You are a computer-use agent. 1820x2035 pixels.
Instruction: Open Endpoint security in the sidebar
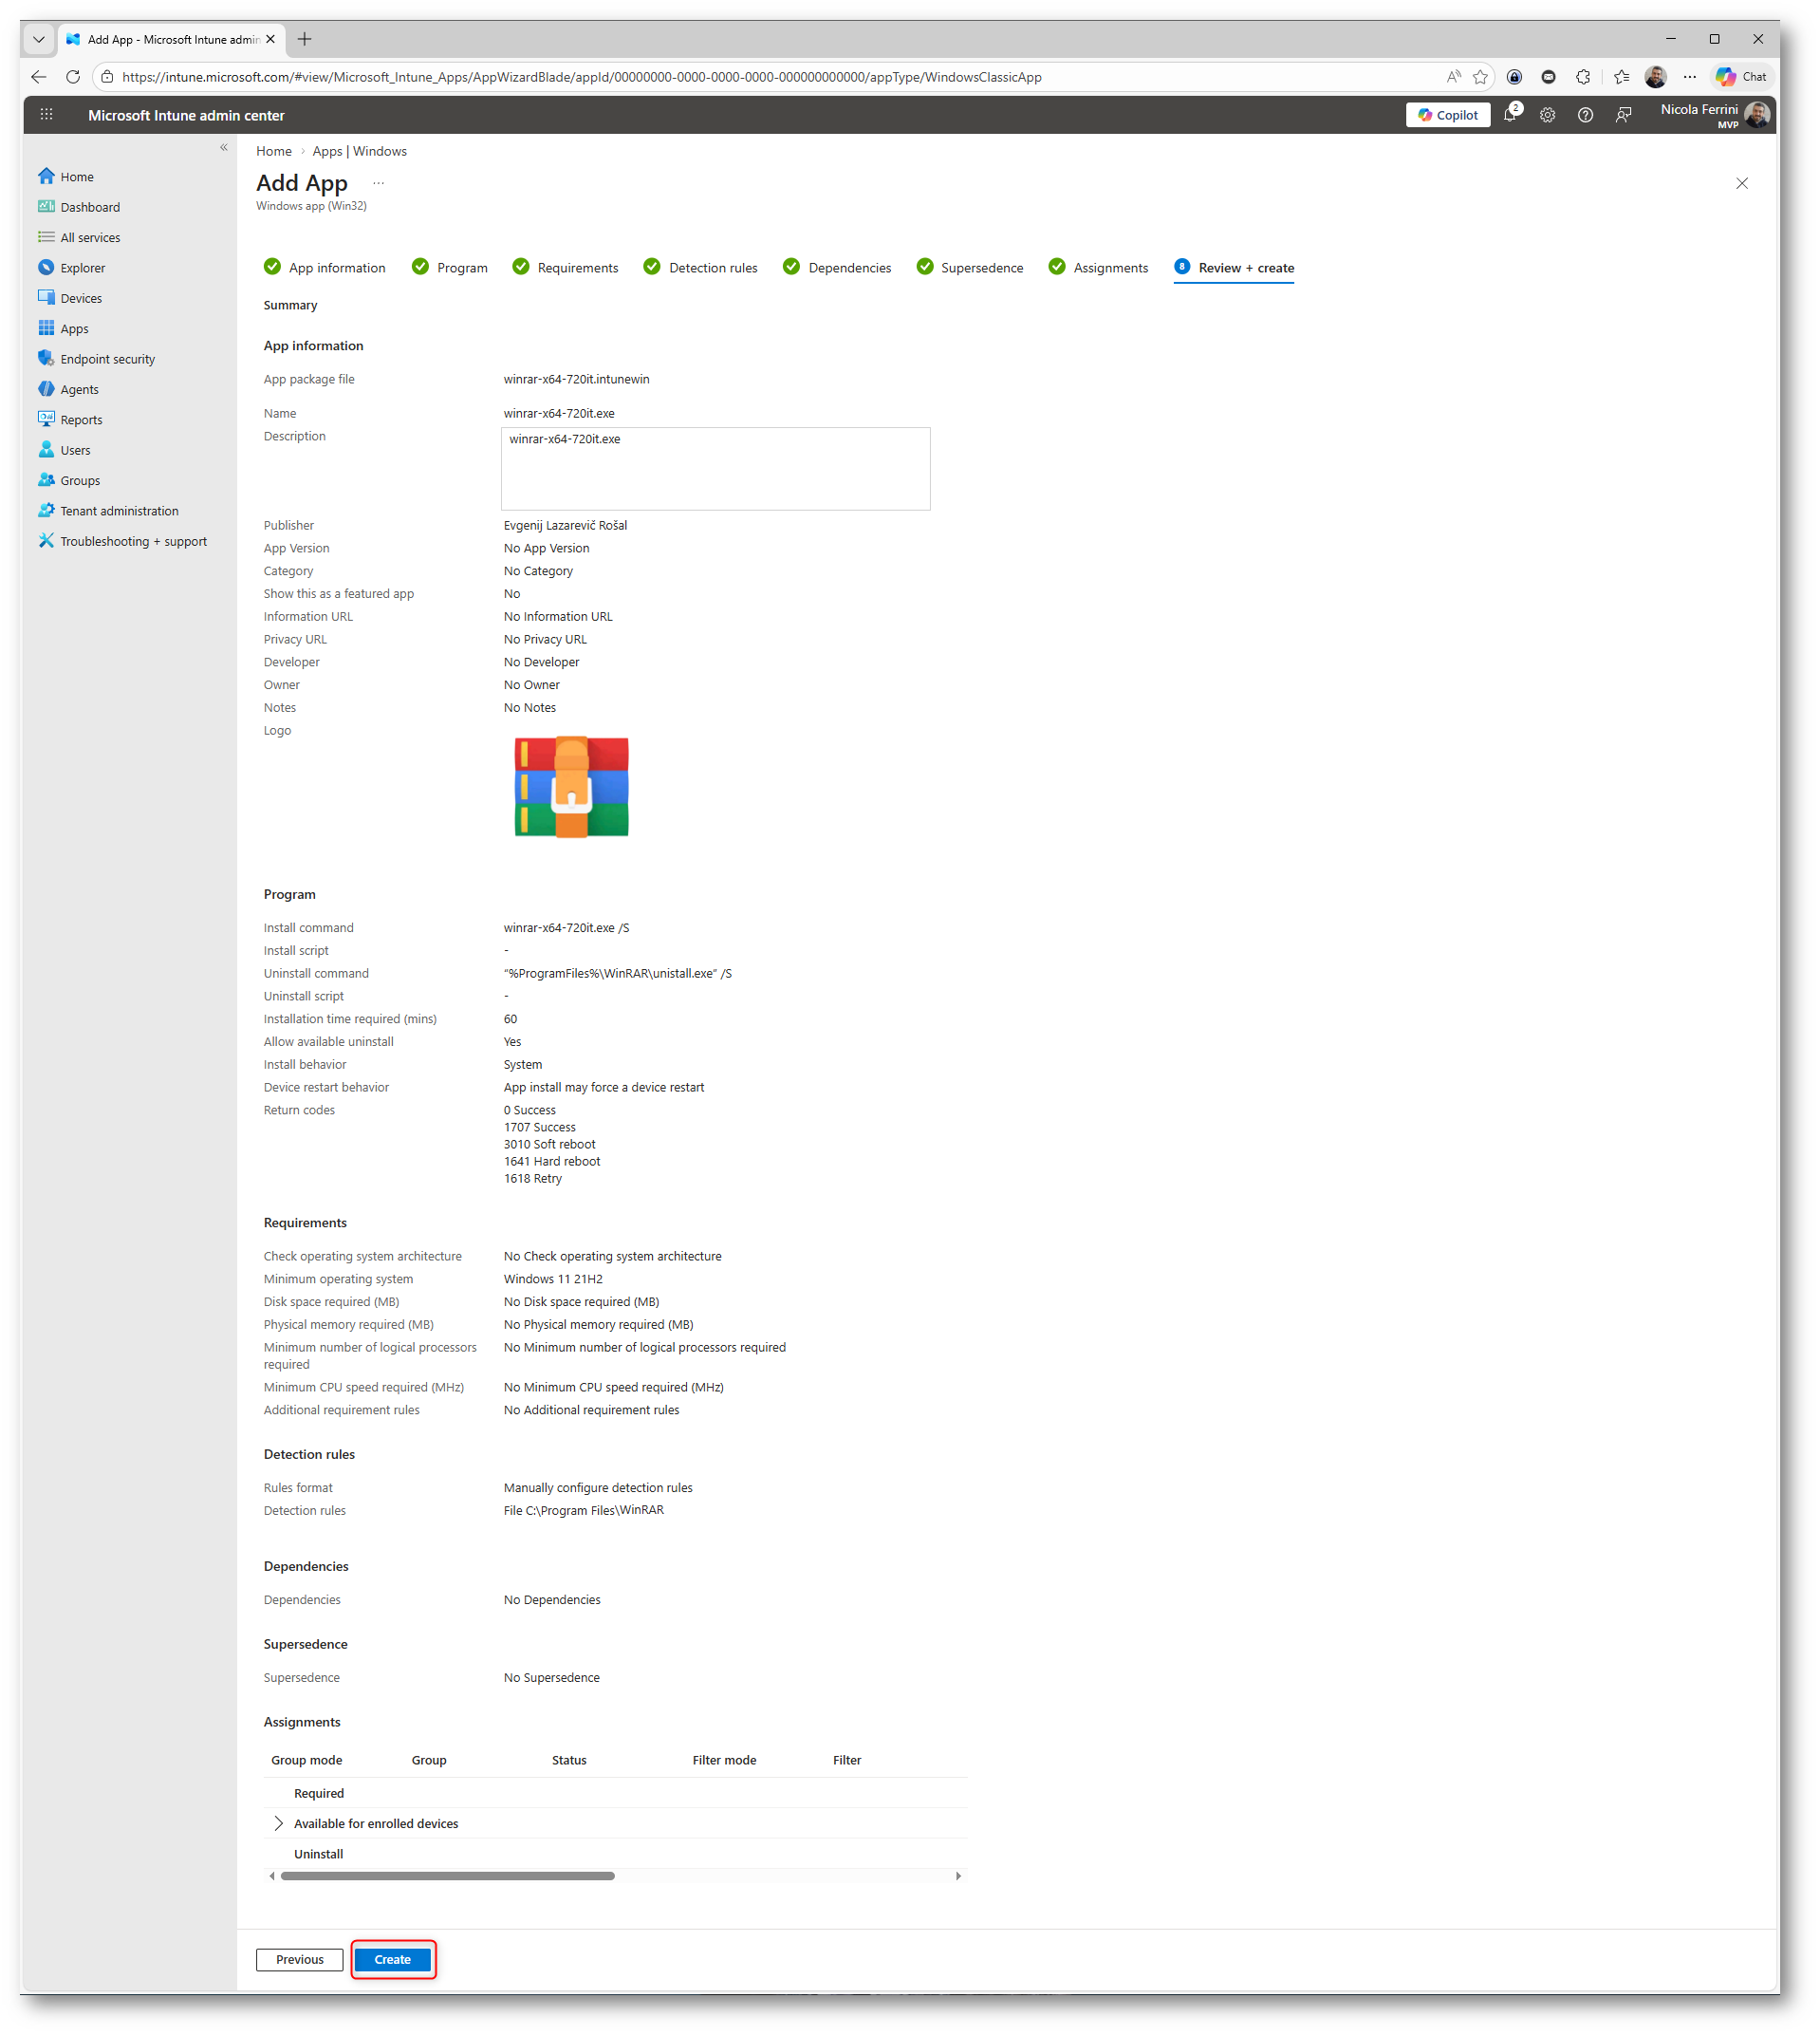pyautogui.click(x=97, y=359)
